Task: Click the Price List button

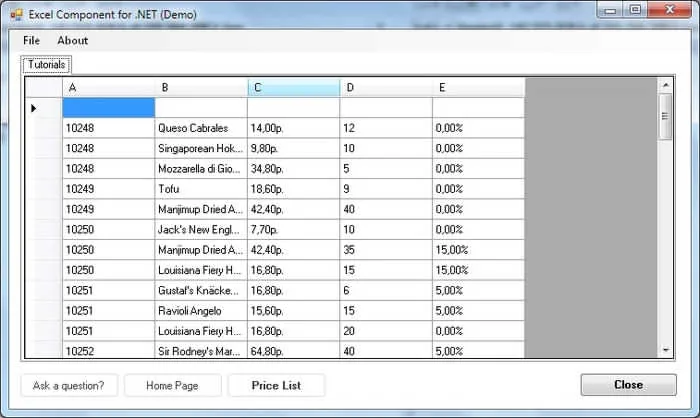Action: click(276, 385)
